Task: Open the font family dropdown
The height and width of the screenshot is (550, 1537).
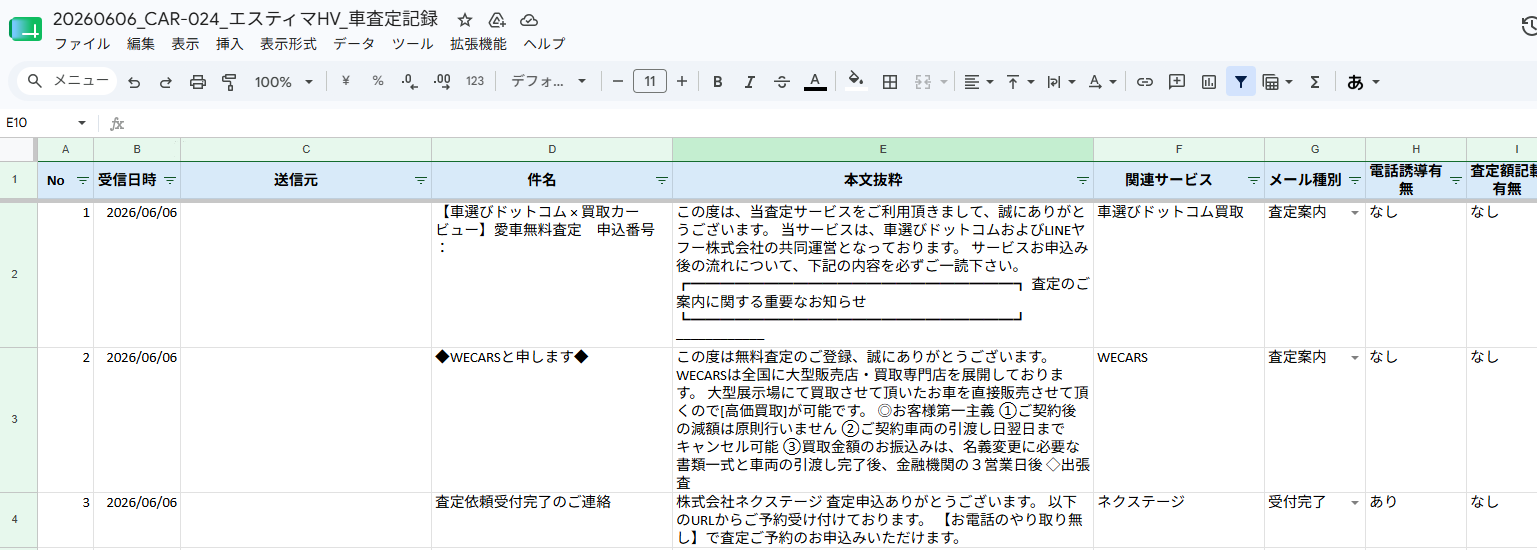Action: [548, 82]
